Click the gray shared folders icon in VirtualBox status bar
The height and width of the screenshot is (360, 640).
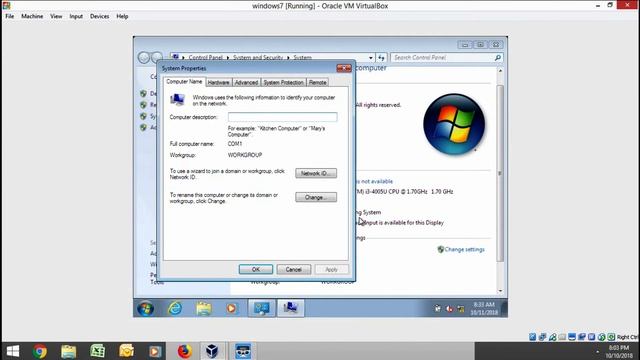point(562,337)
